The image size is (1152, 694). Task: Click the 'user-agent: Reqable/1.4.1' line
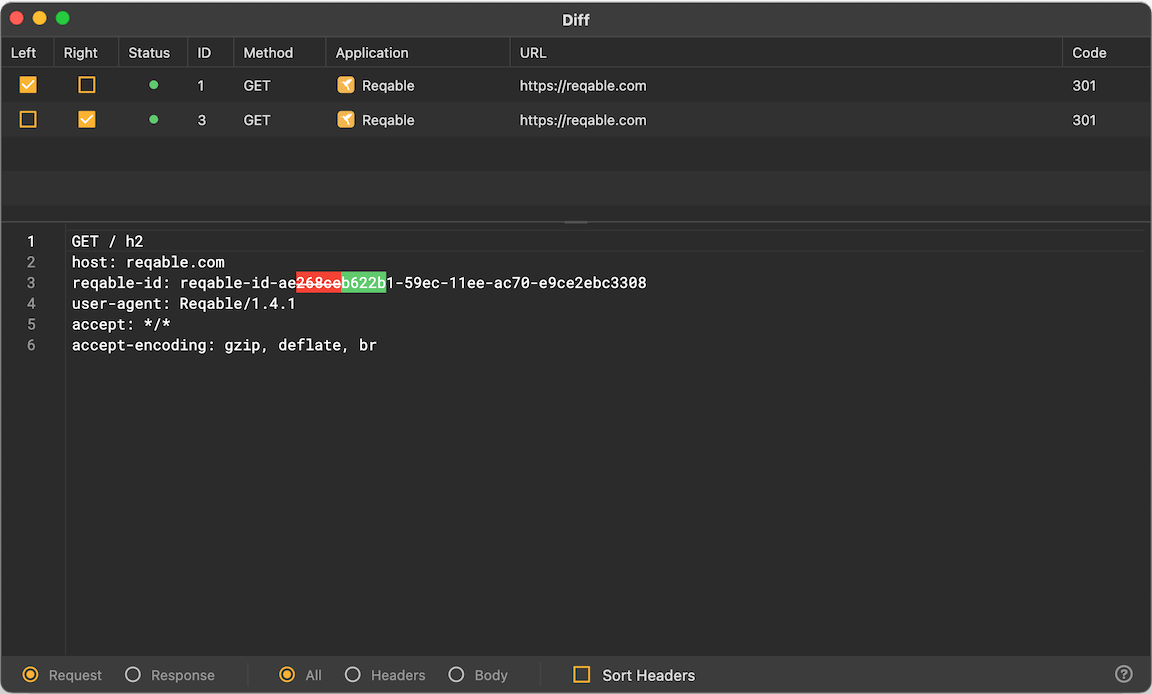tap(184, 303)
